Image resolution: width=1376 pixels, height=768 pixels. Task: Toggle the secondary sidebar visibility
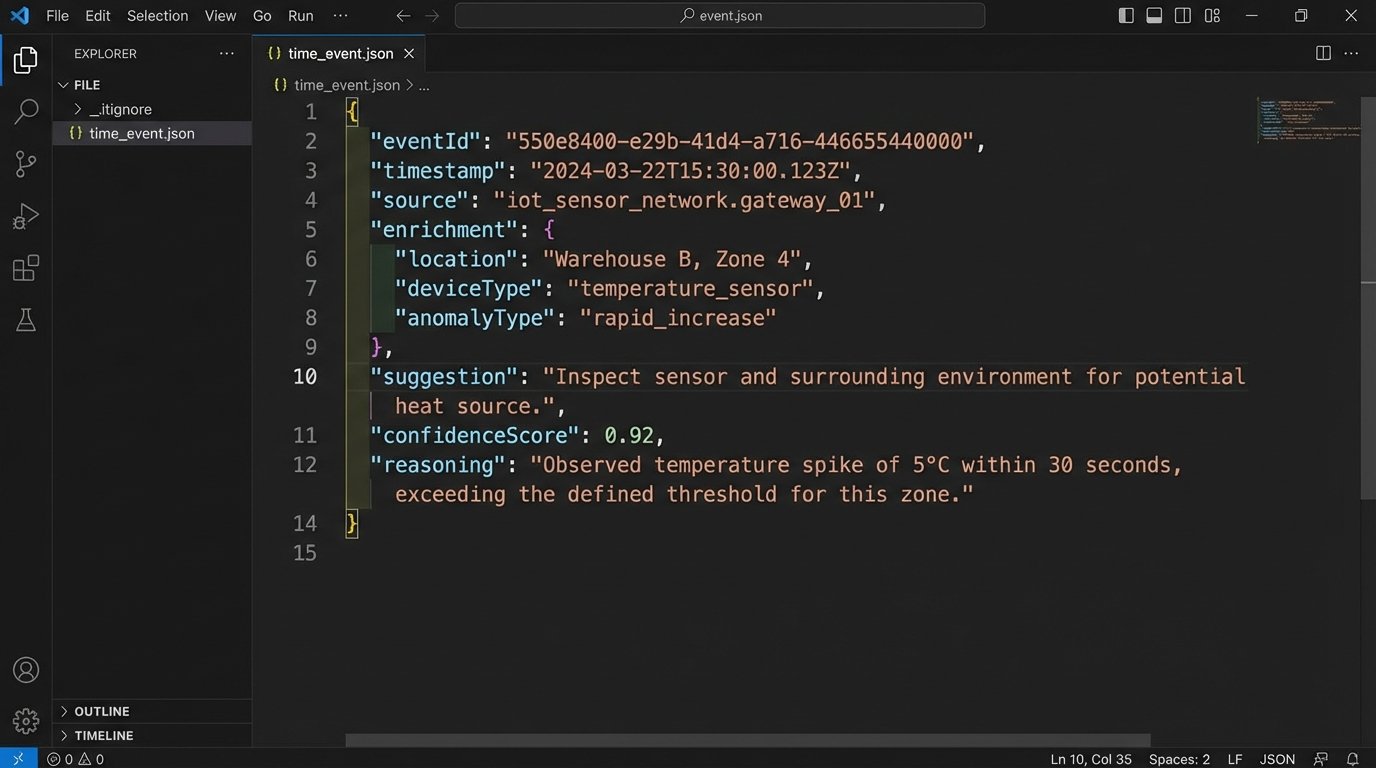(1182, 15)
